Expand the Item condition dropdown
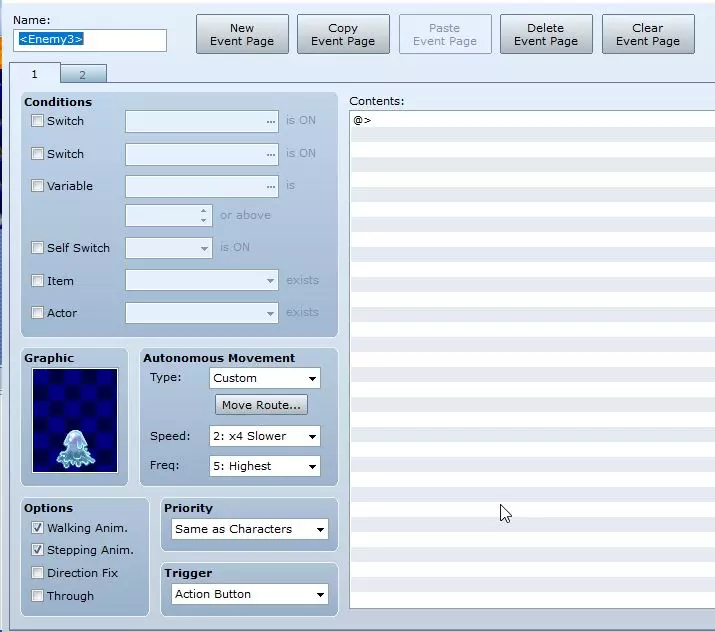Viewport: 715px width, 632px height. click(x=202, y=280)
